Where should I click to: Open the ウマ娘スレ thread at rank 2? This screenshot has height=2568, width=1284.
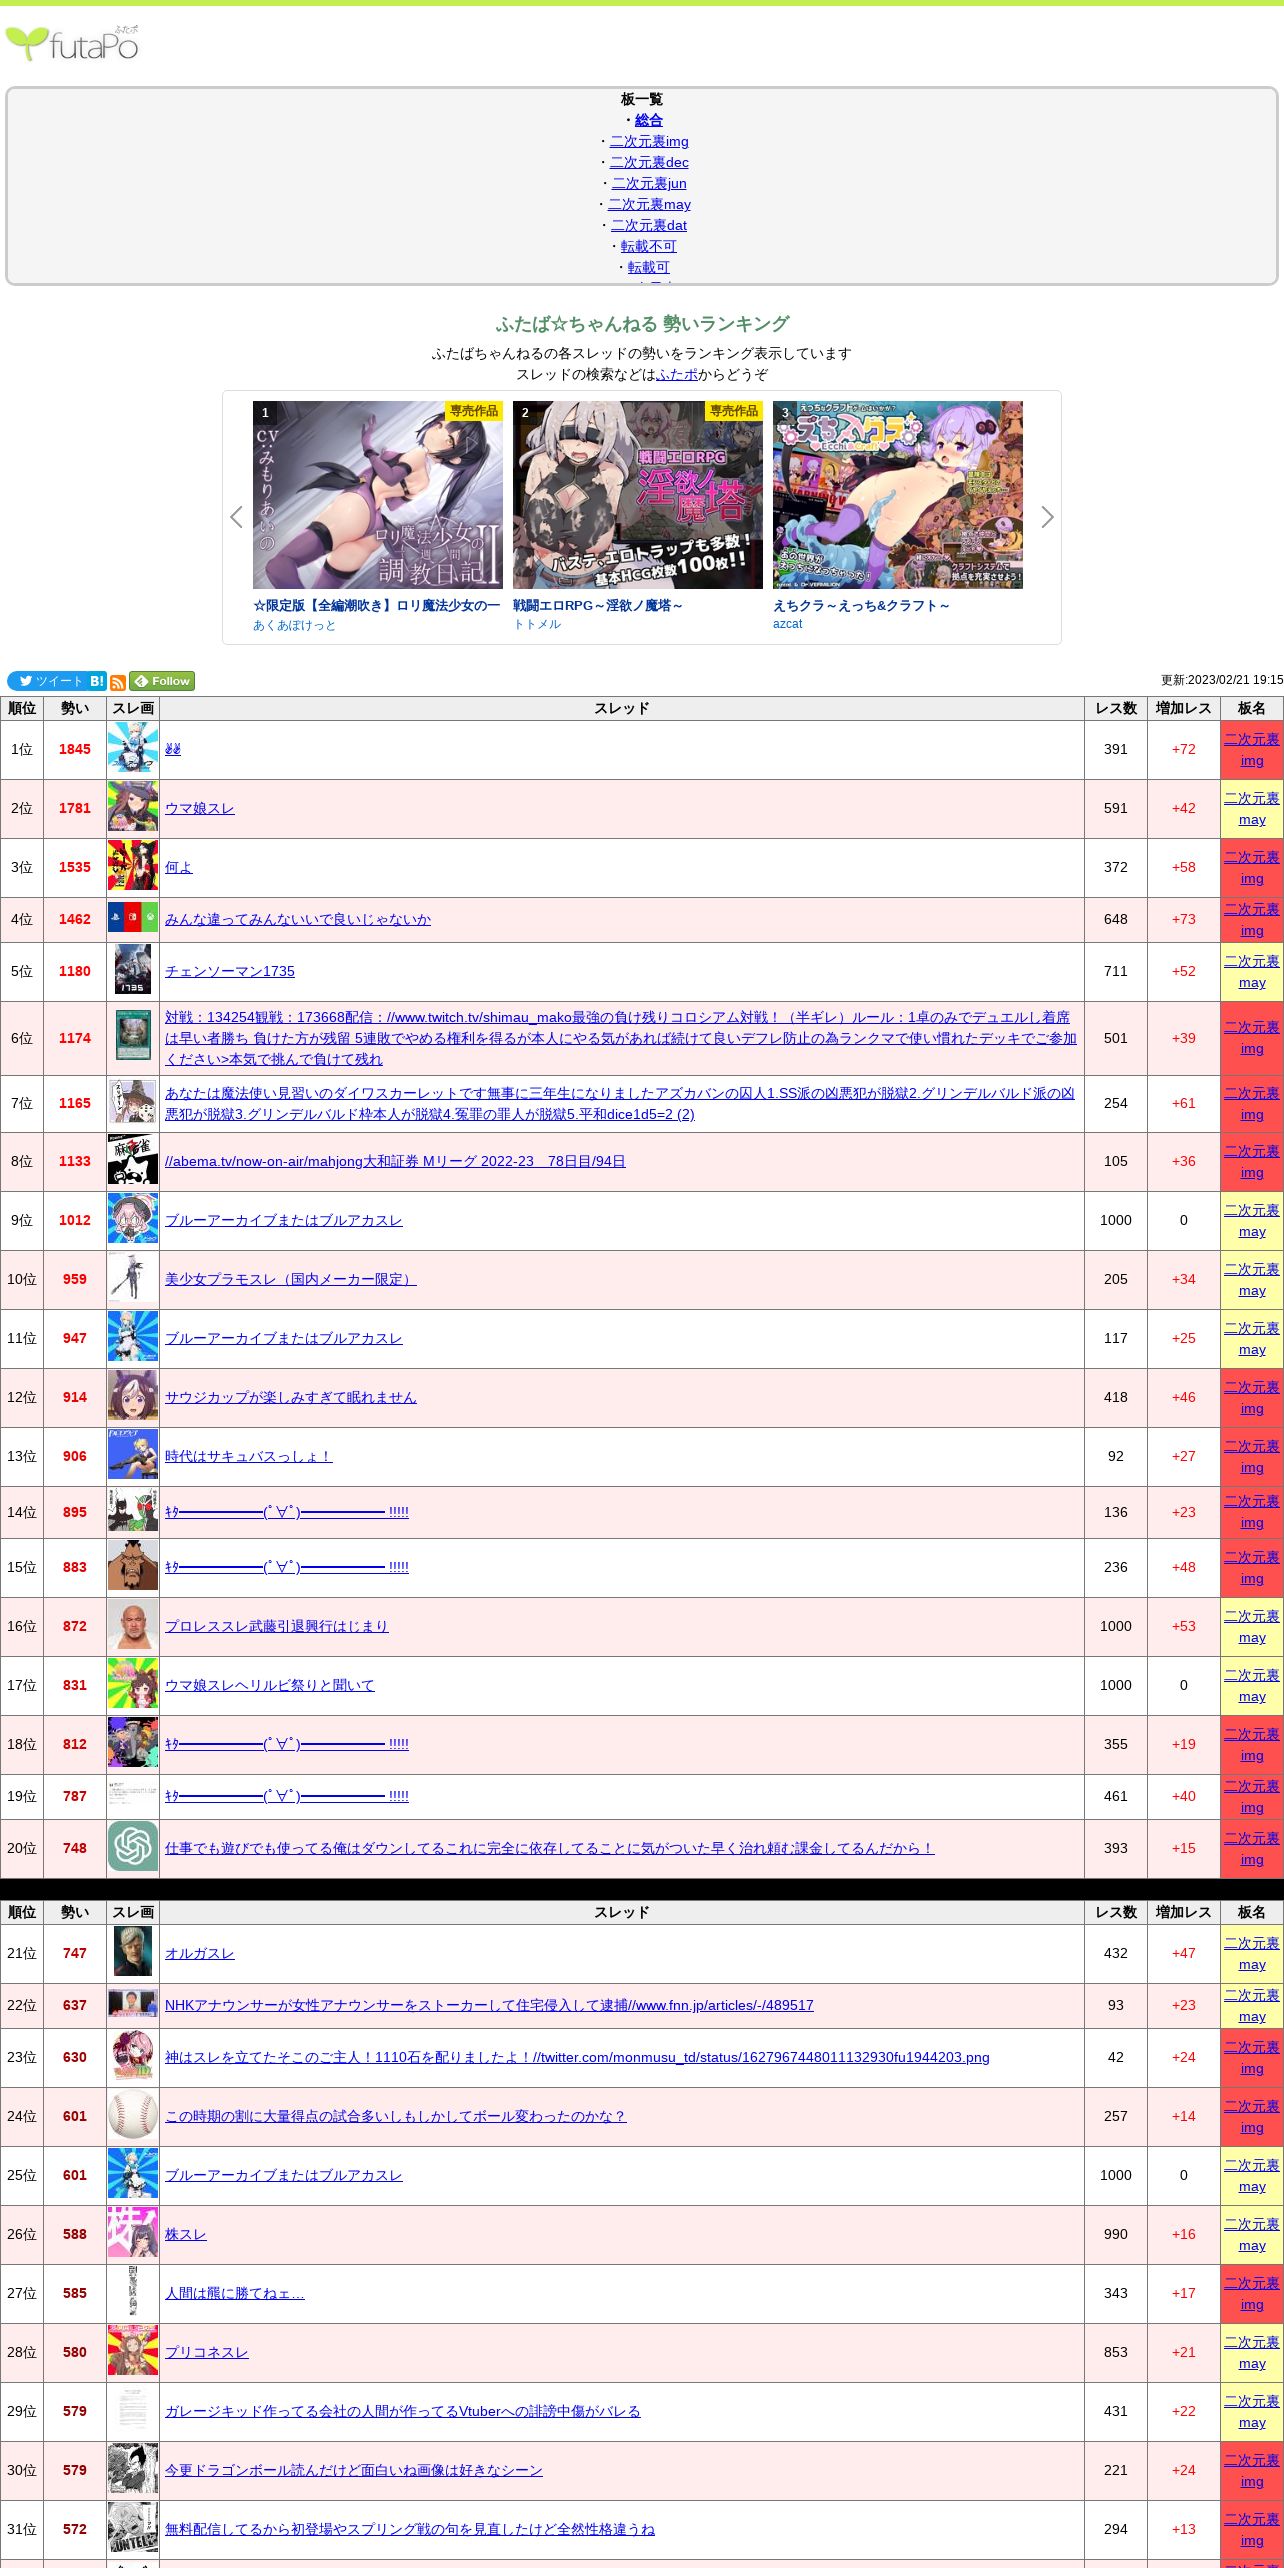(200, 808)
